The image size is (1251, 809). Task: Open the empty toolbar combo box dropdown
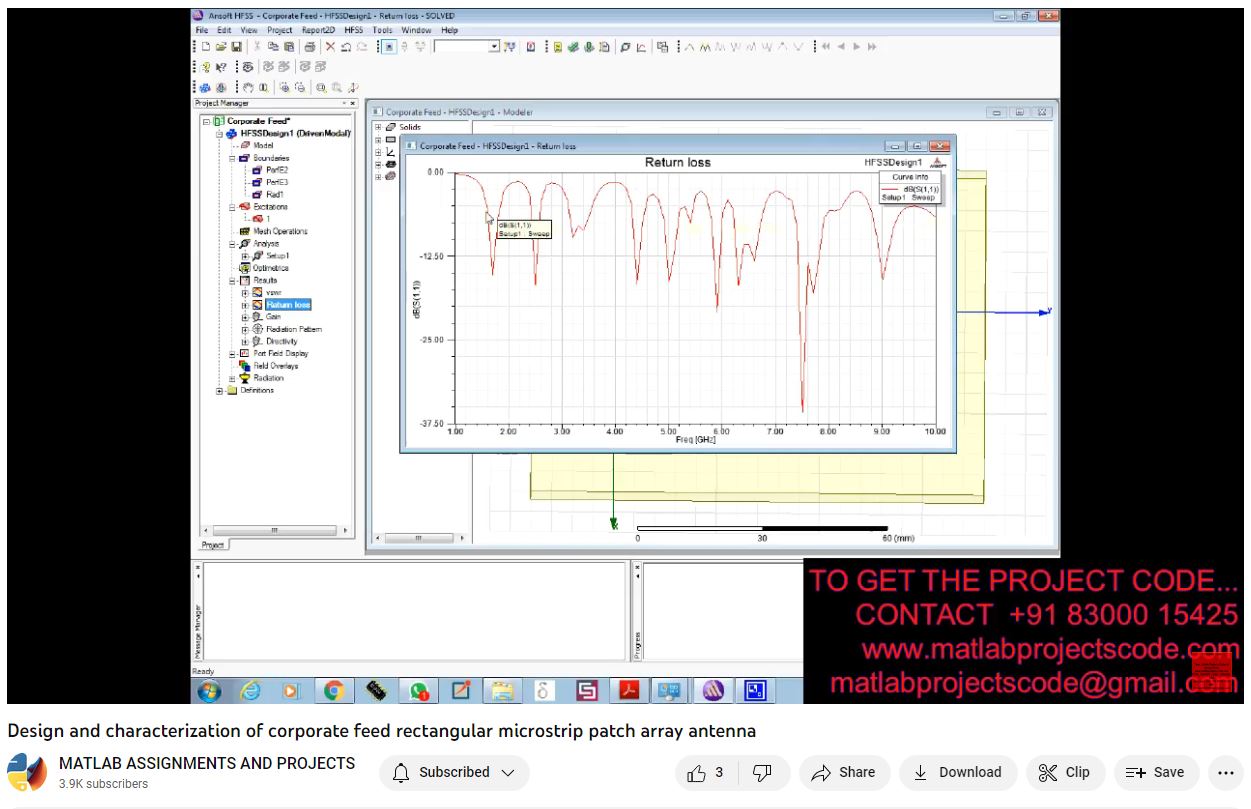(494, 47)
